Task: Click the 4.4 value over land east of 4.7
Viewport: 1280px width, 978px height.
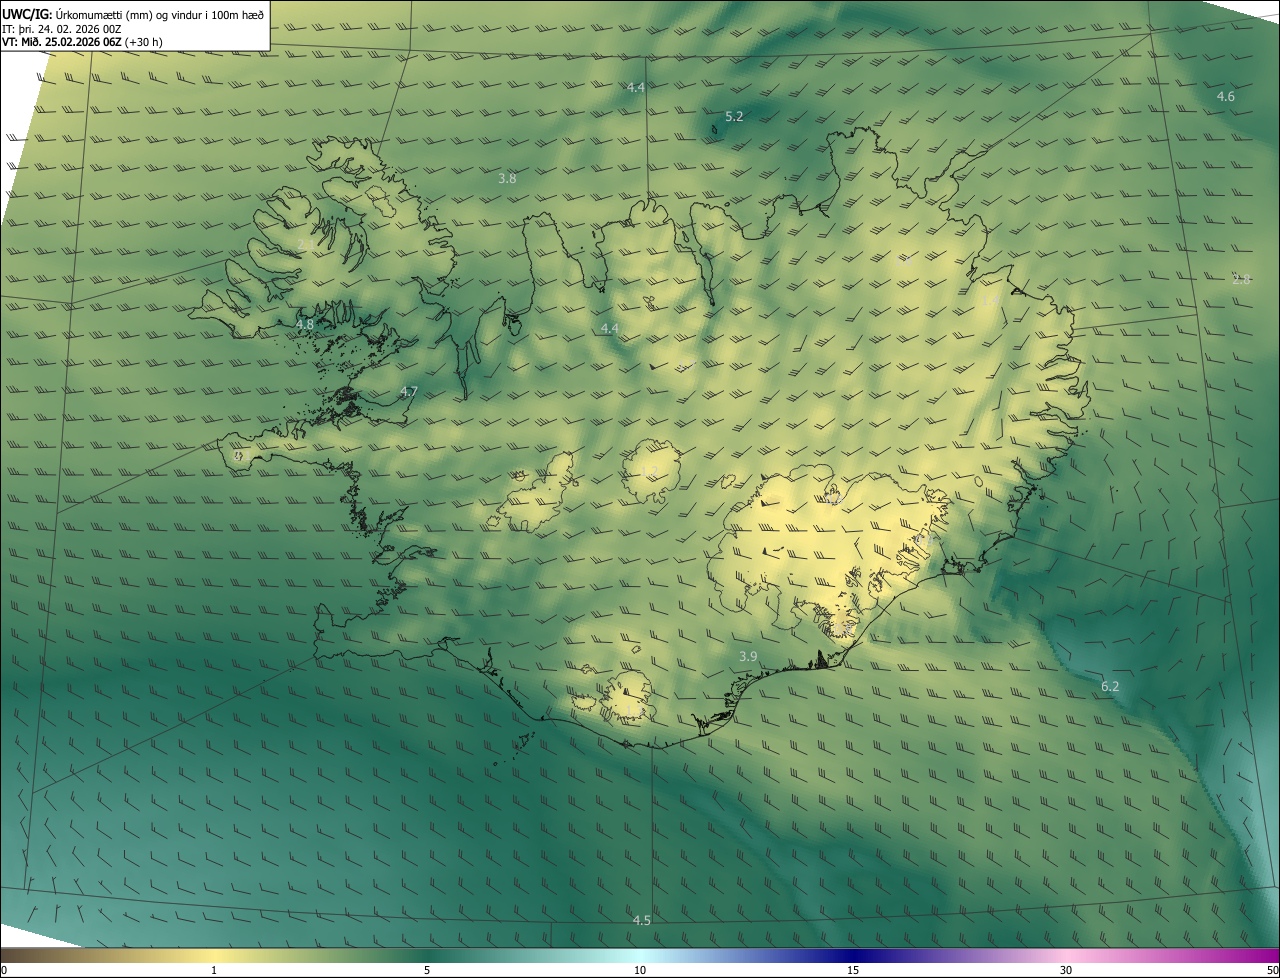Action: pos(610,329)
